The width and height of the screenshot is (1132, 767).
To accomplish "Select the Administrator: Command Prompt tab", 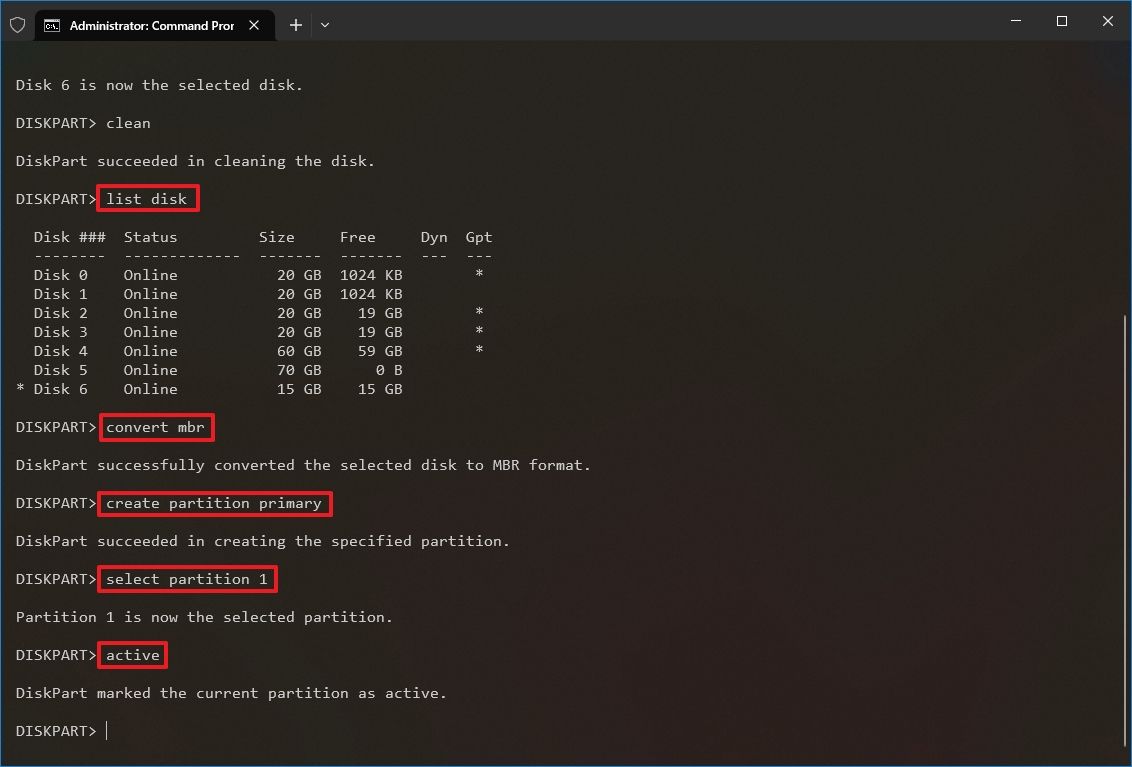I will (x=150, y=25).
